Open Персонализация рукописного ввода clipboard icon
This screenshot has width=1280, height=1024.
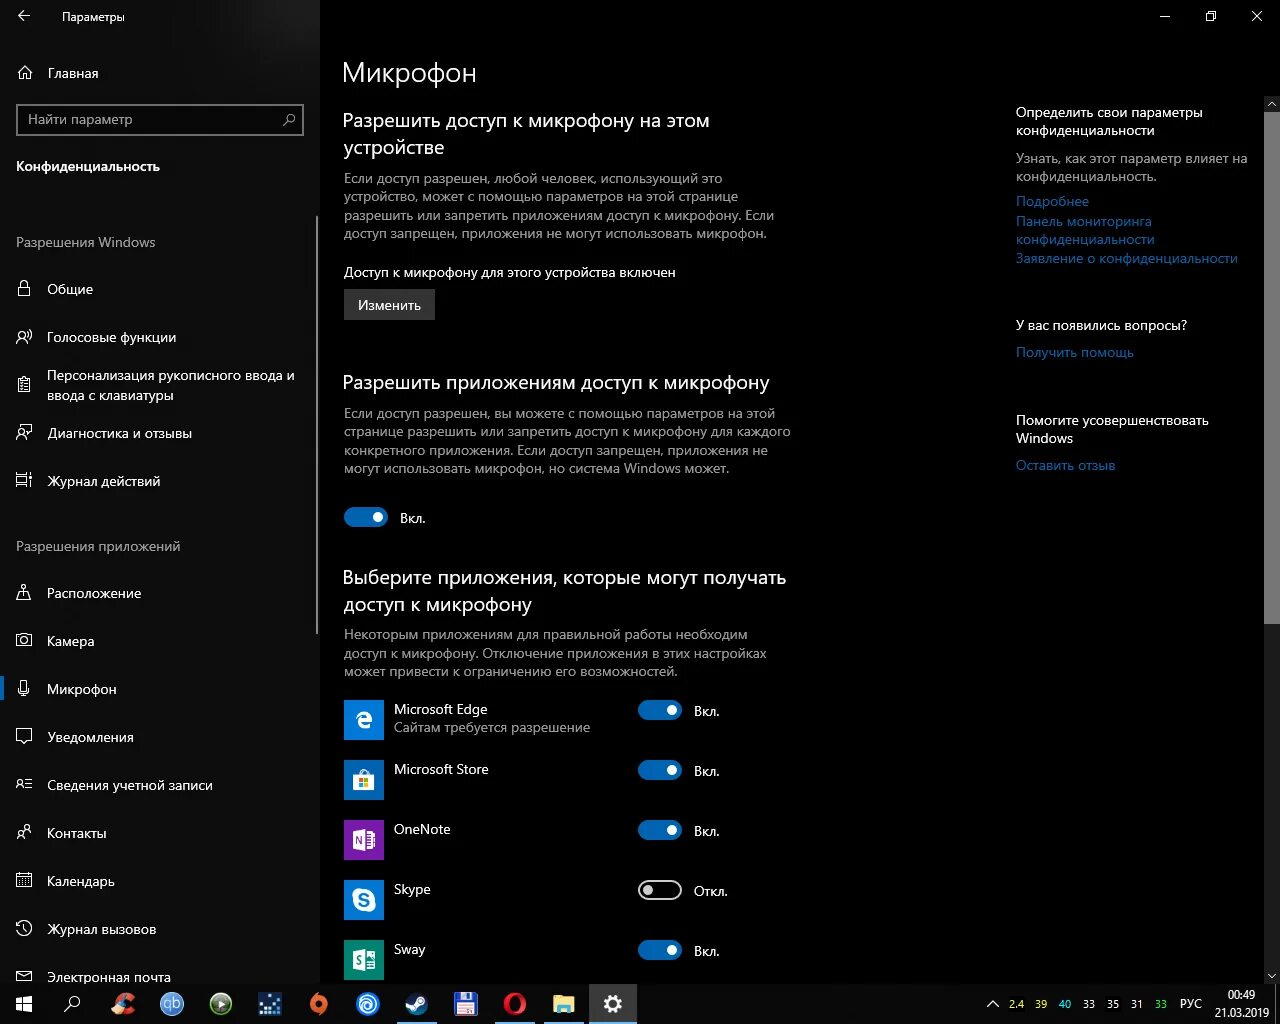[24, 385]
